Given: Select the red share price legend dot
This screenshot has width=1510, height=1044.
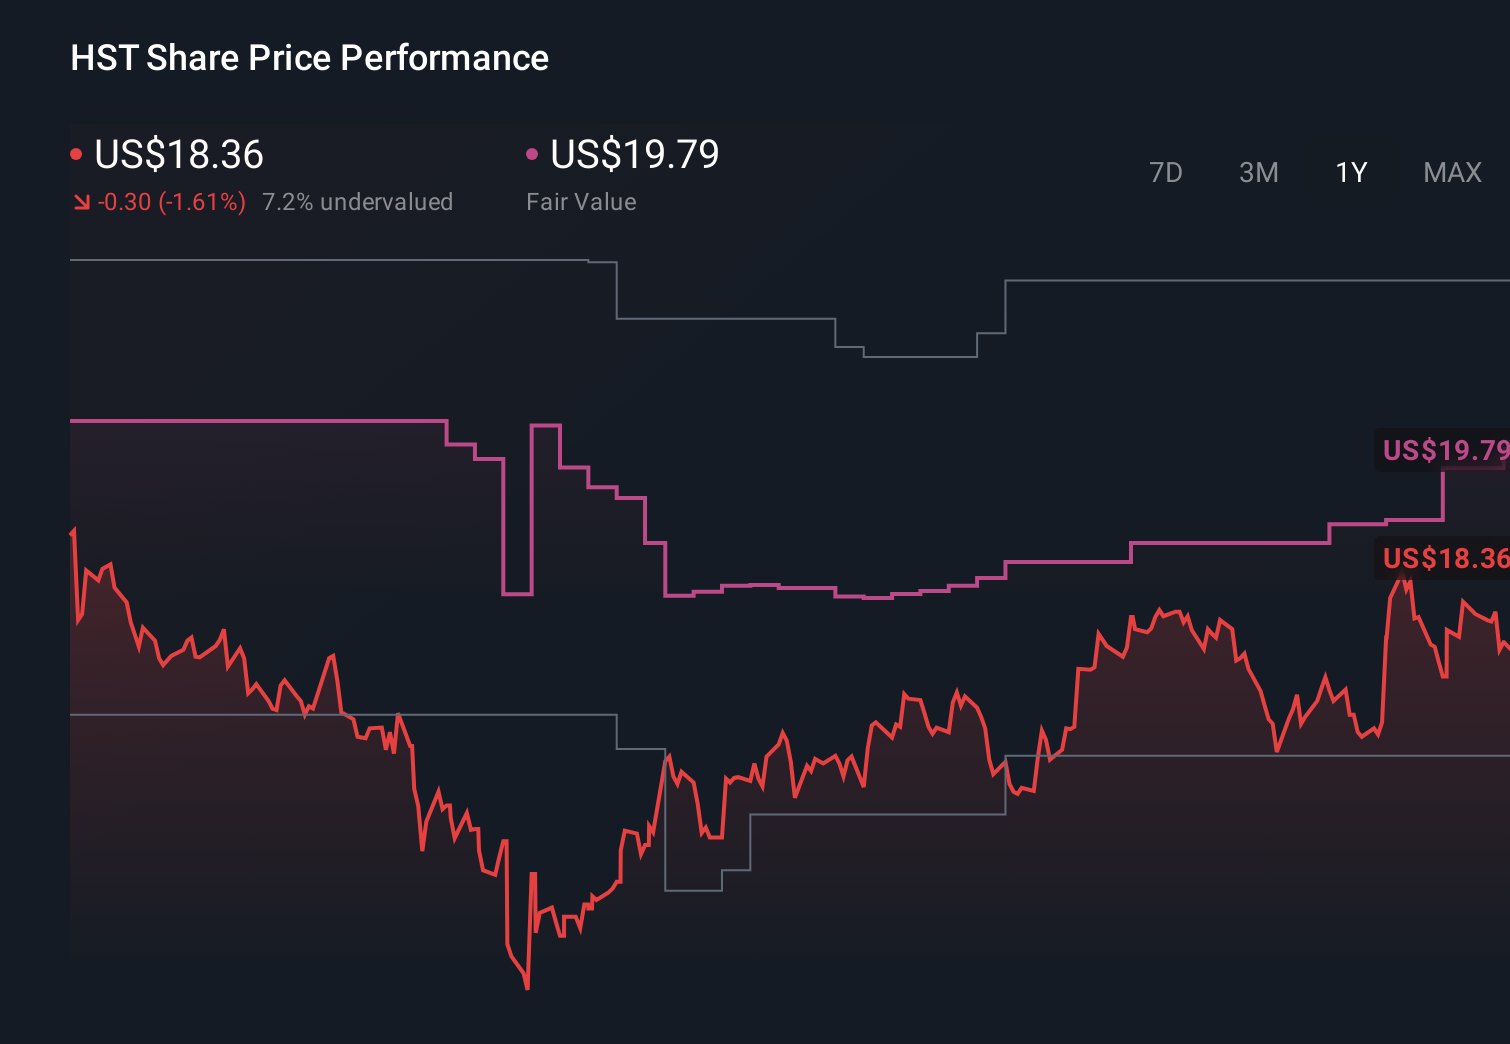Looking at the screenshot, I should (76, 153).
